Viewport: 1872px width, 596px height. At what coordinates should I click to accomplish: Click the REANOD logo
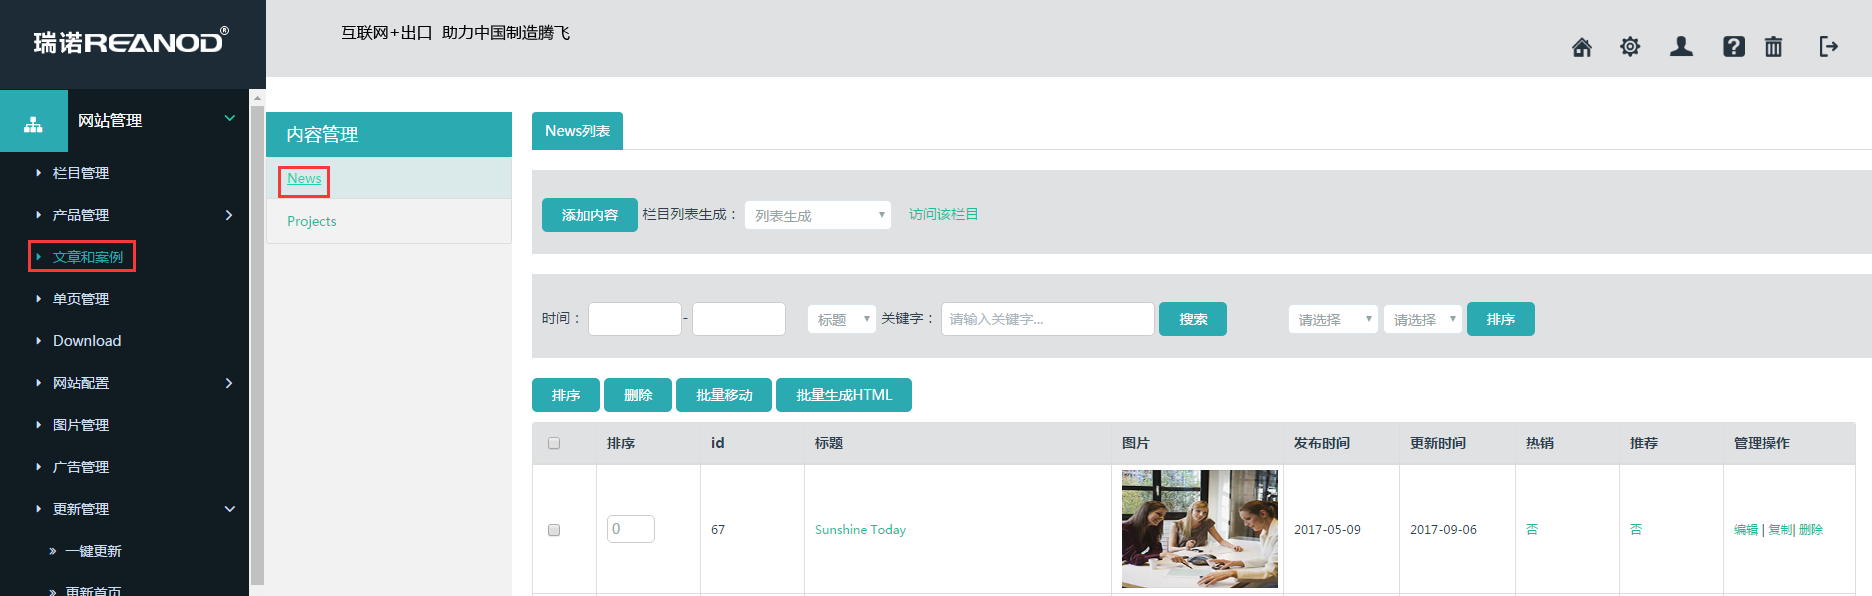[131, 41]
